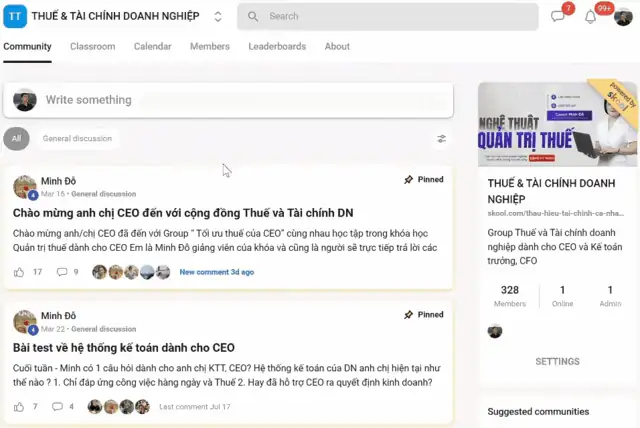Click the 1 Online count
The height and width of the screenshot is (428, 640).
(562, 296)
